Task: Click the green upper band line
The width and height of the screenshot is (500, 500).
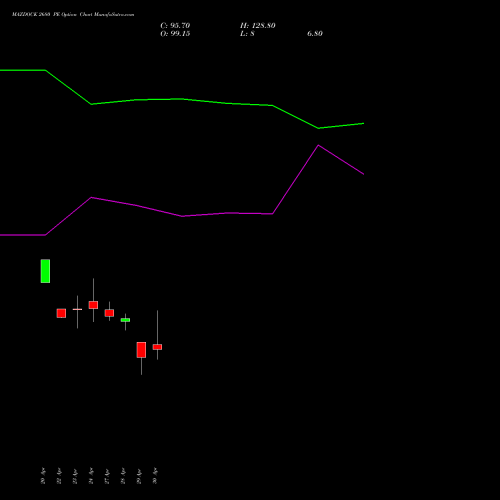Action: point(182,99)
